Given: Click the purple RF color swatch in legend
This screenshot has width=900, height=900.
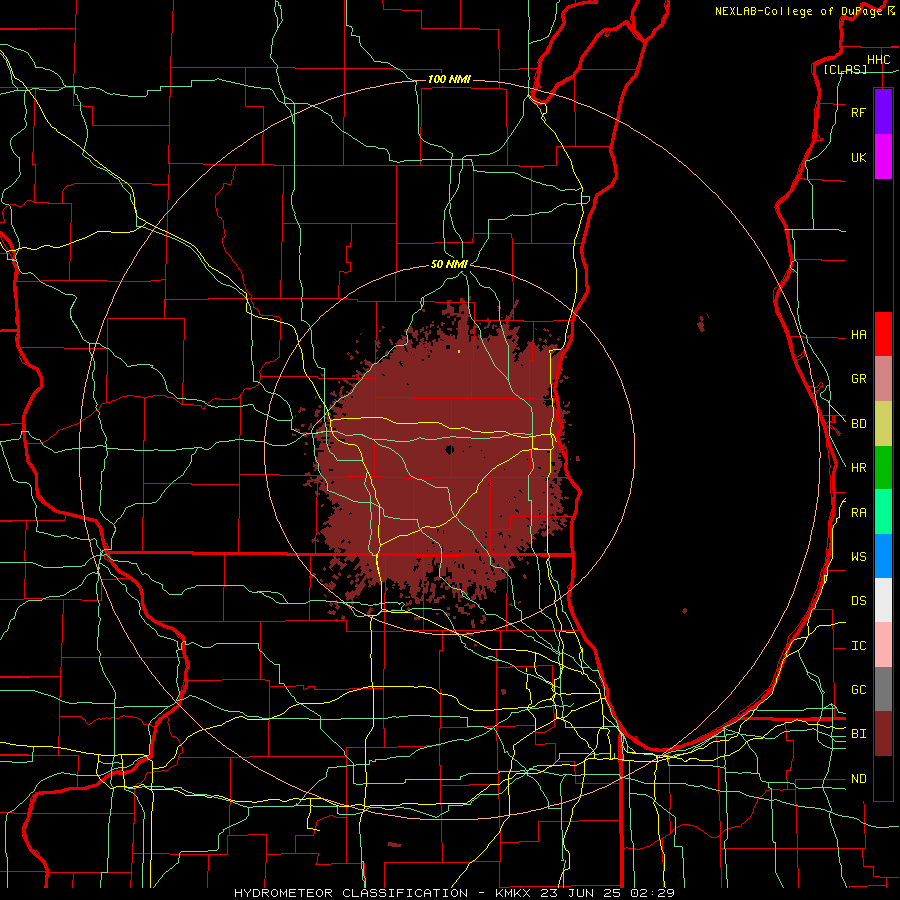Looking at the screenshot, I should tap(883, 112).
